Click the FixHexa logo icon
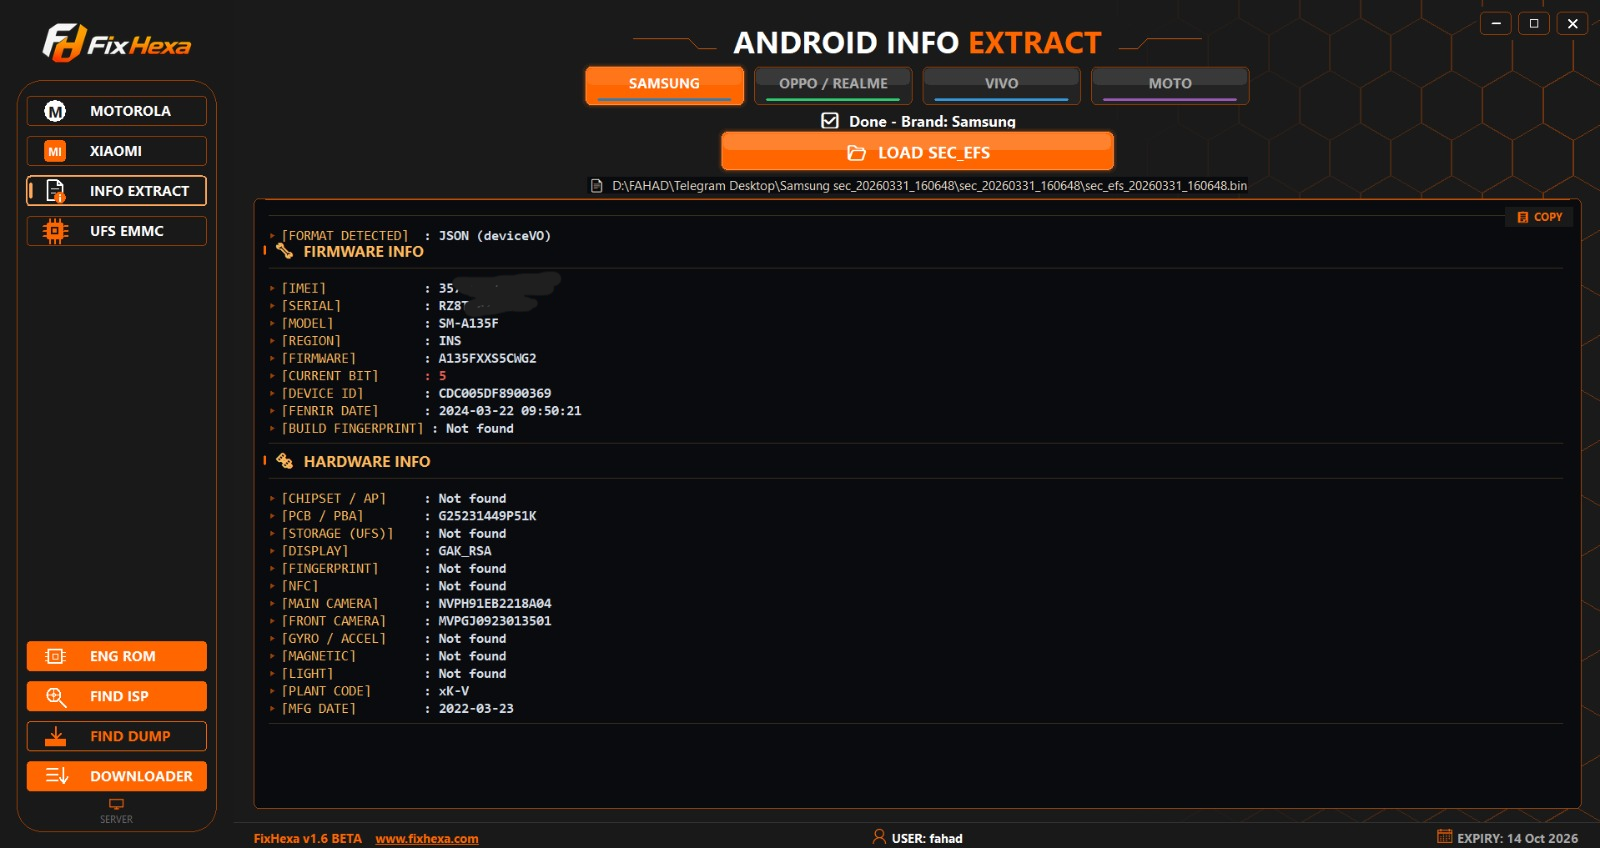 click(64, 43)
